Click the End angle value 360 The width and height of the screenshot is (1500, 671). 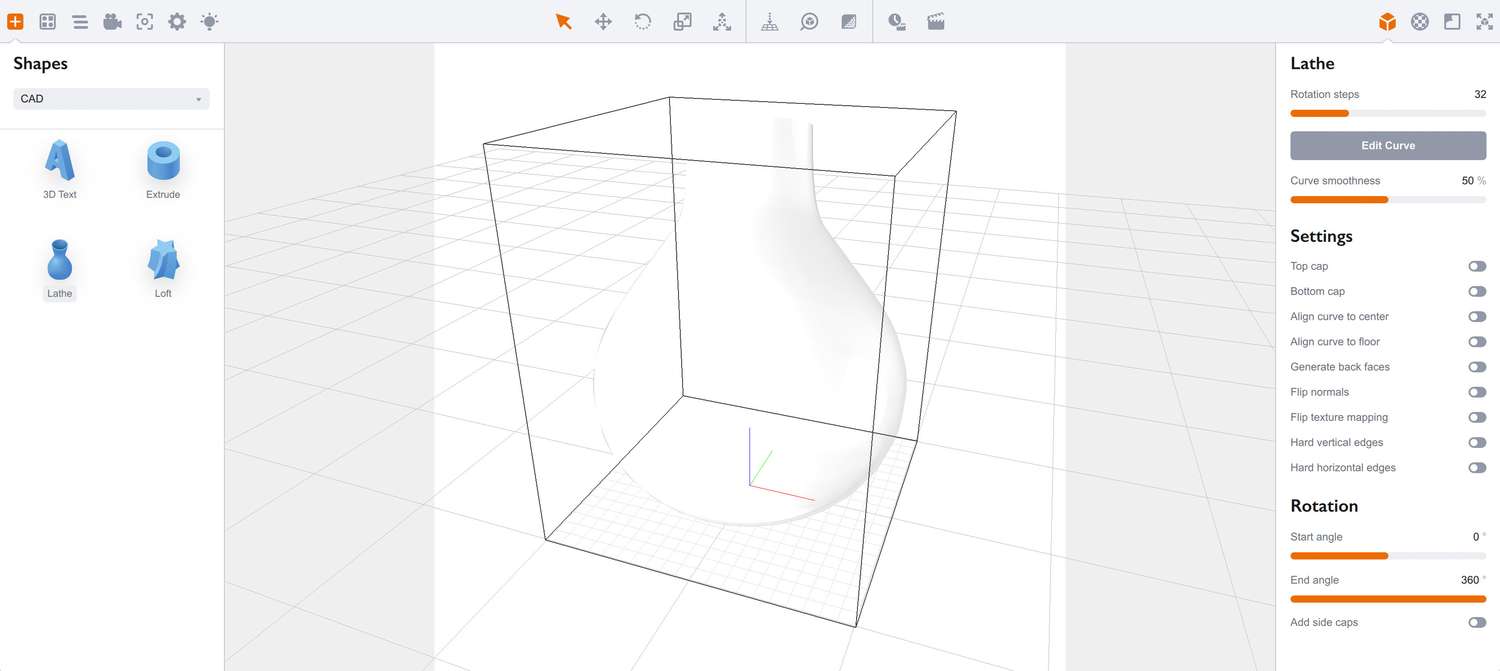1470,580
